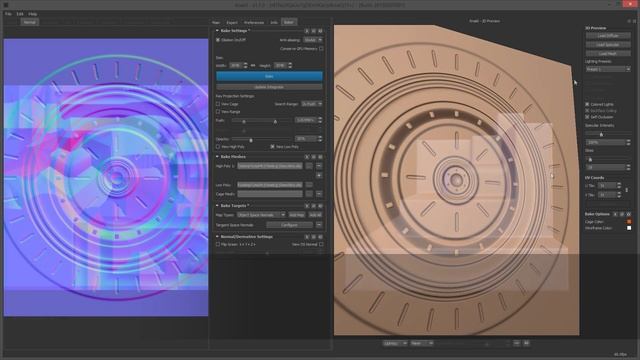640x360 pixels.
Task: Open the Anti-aliasing dropdown
Action: pos(313,40)
